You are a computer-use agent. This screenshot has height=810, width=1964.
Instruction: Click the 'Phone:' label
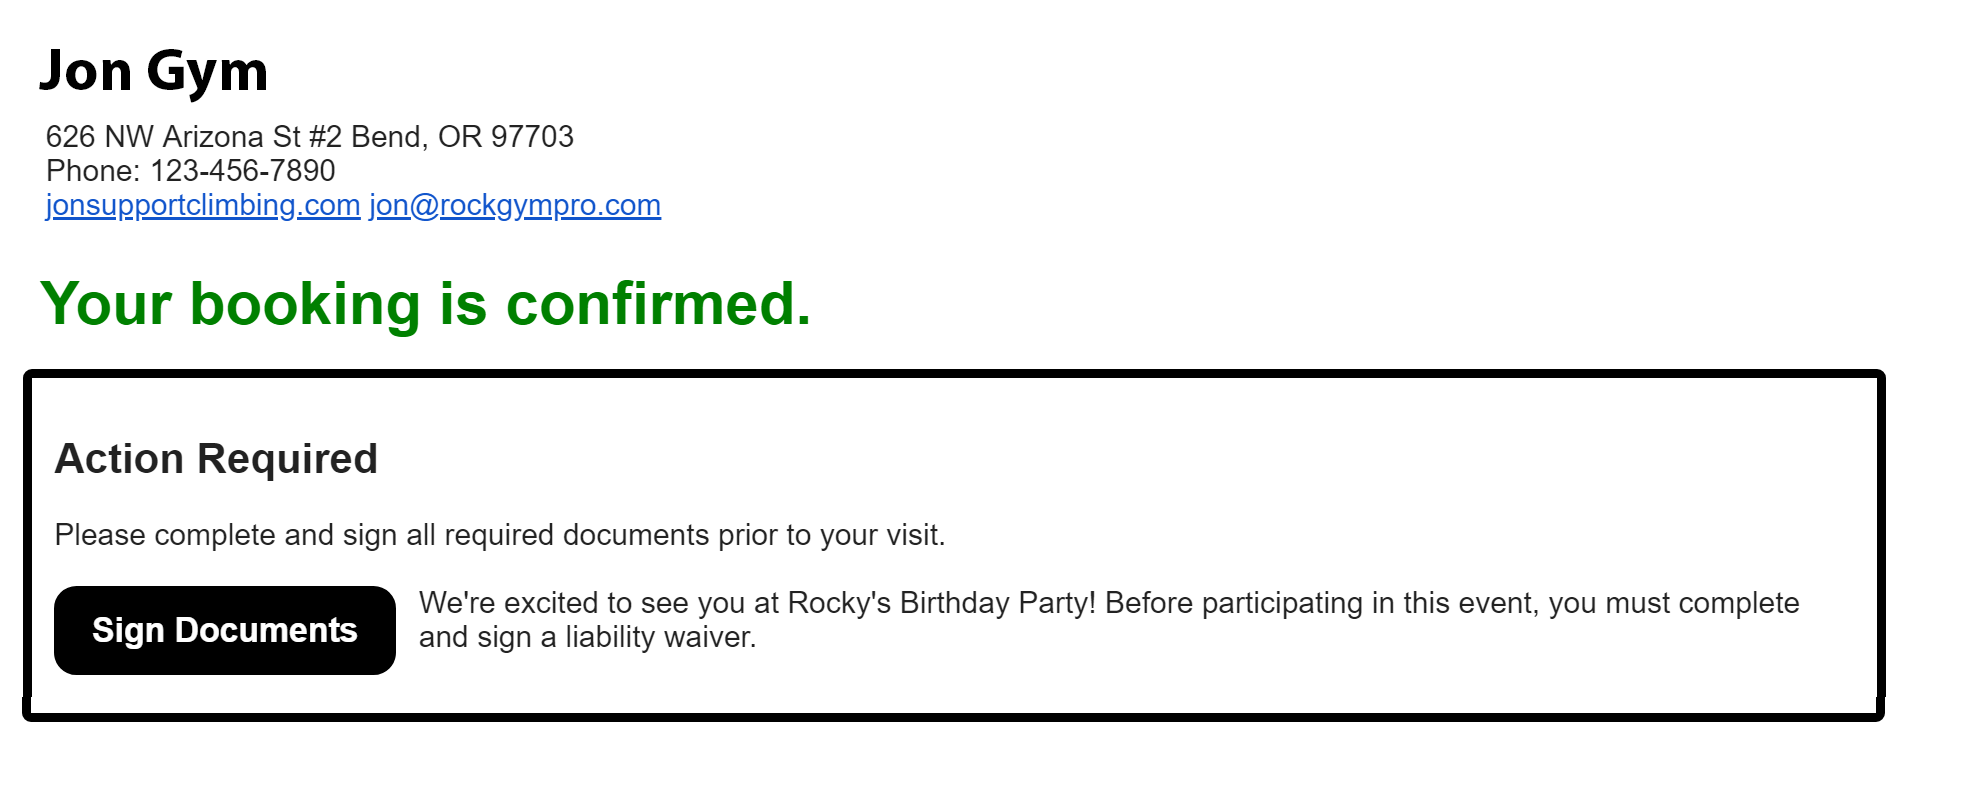[x=94, y=170]
